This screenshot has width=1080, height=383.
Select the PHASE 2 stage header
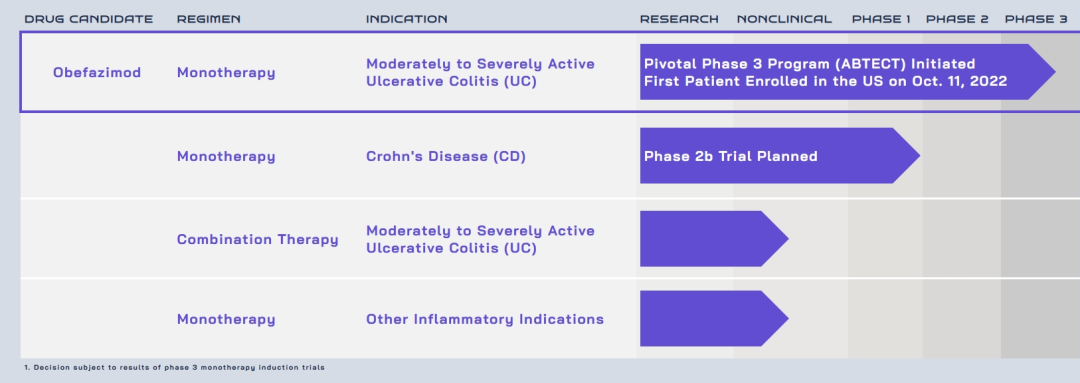(957, 19)
